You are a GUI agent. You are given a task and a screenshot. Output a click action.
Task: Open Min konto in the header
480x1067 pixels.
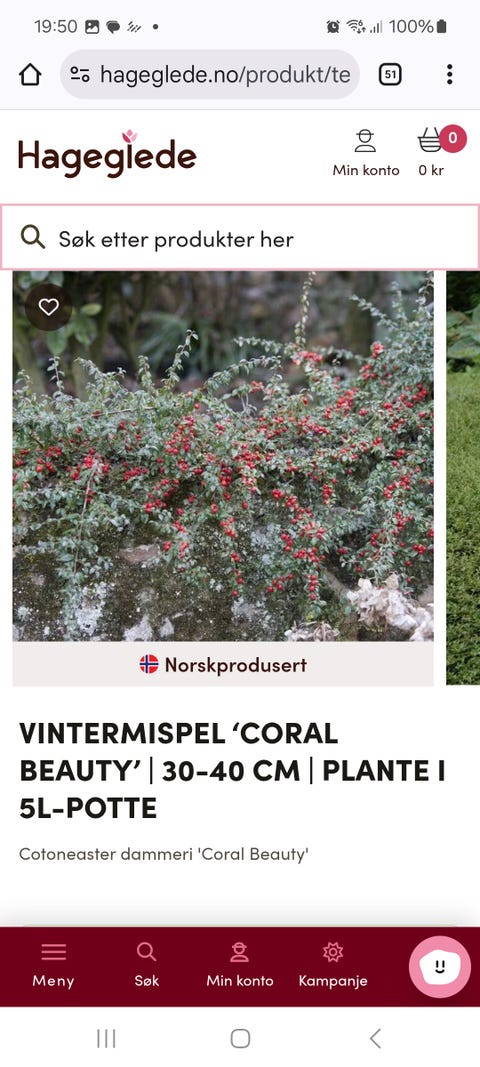tap(366, 153)
